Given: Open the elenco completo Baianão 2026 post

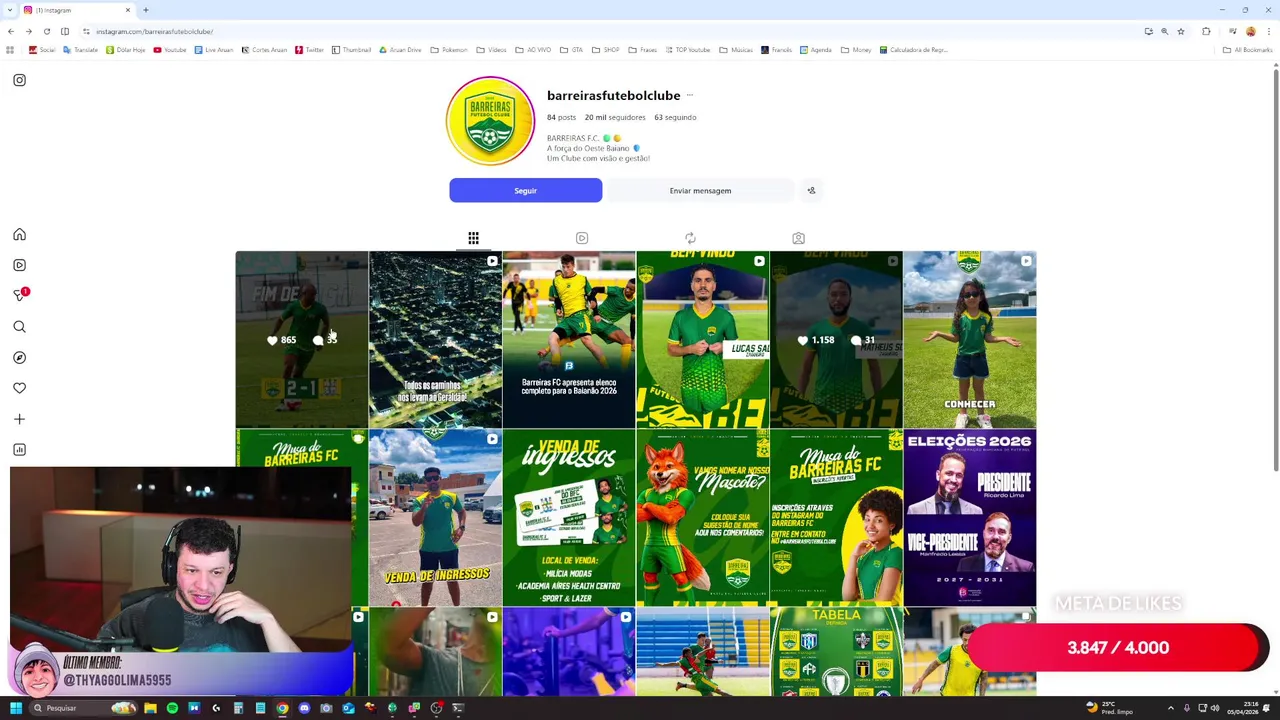Looking at the screenshot, I should tap(569, 339).
